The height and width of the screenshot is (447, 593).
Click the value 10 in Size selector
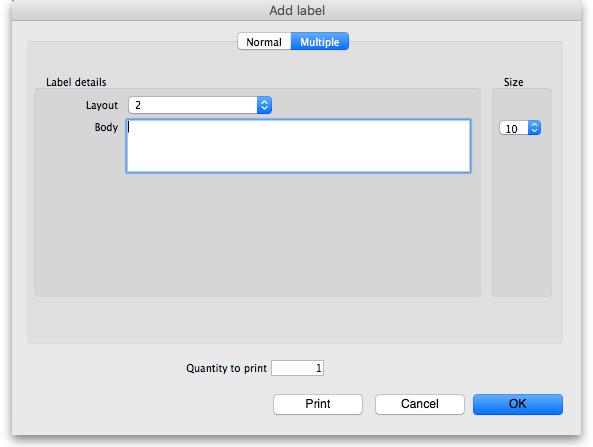point(512,129)
